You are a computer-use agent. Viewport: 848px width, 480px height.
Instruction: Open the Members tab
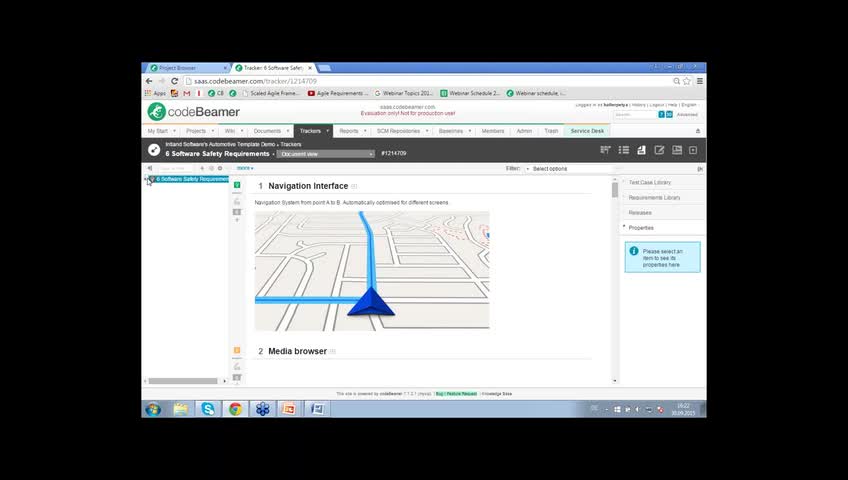(x=493, y=131)
